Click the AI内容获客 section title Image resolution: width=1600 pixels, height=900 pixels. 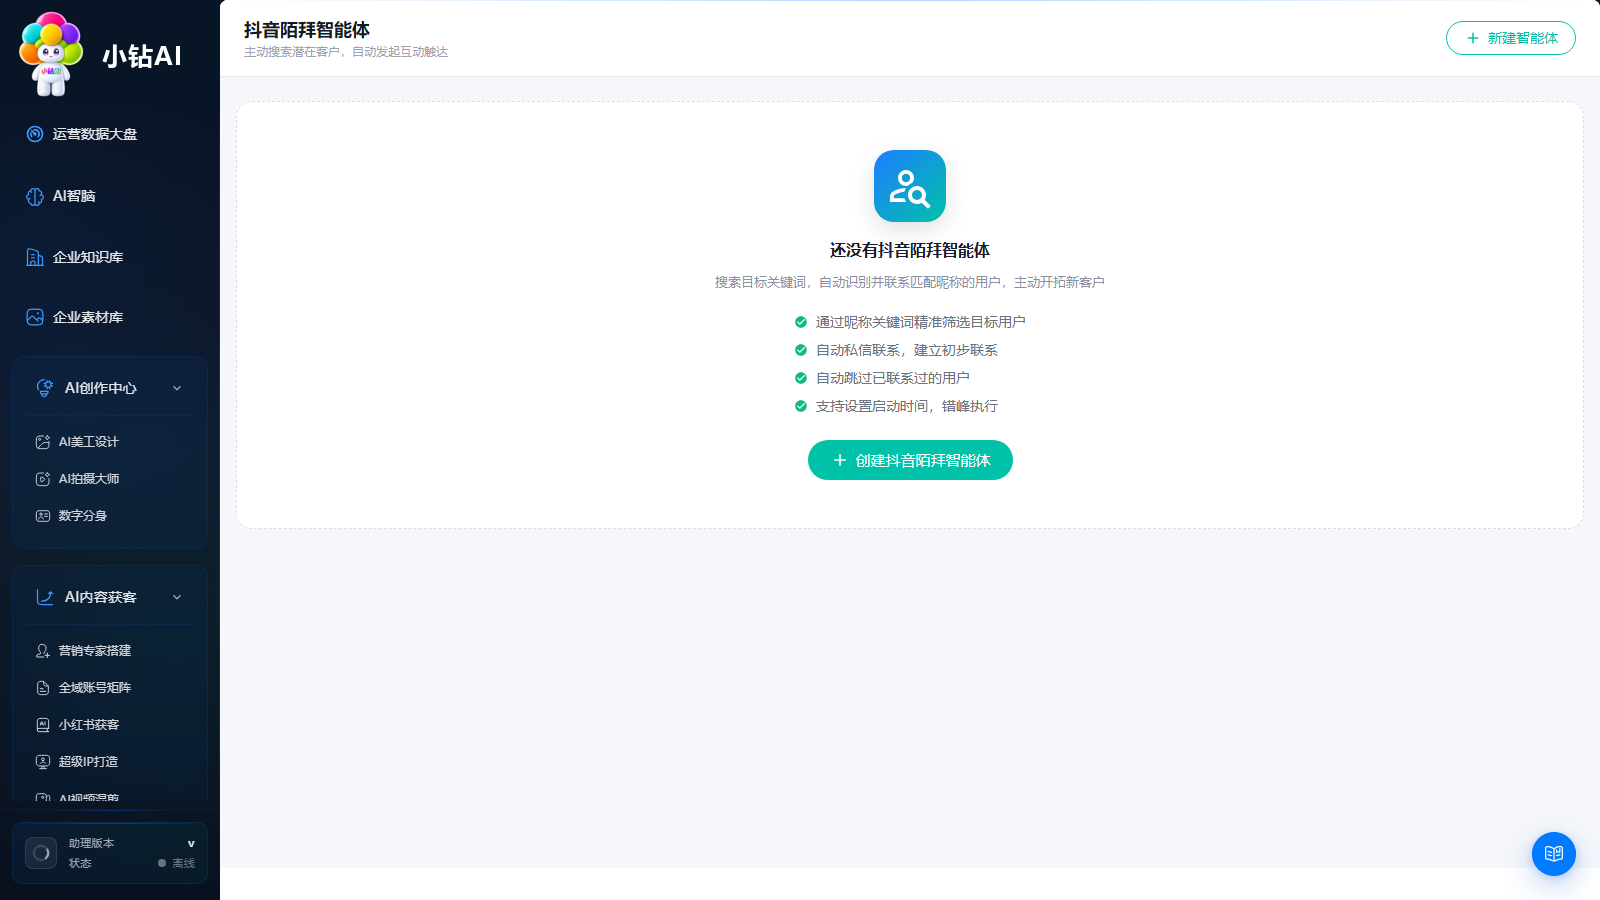[101, 597]
